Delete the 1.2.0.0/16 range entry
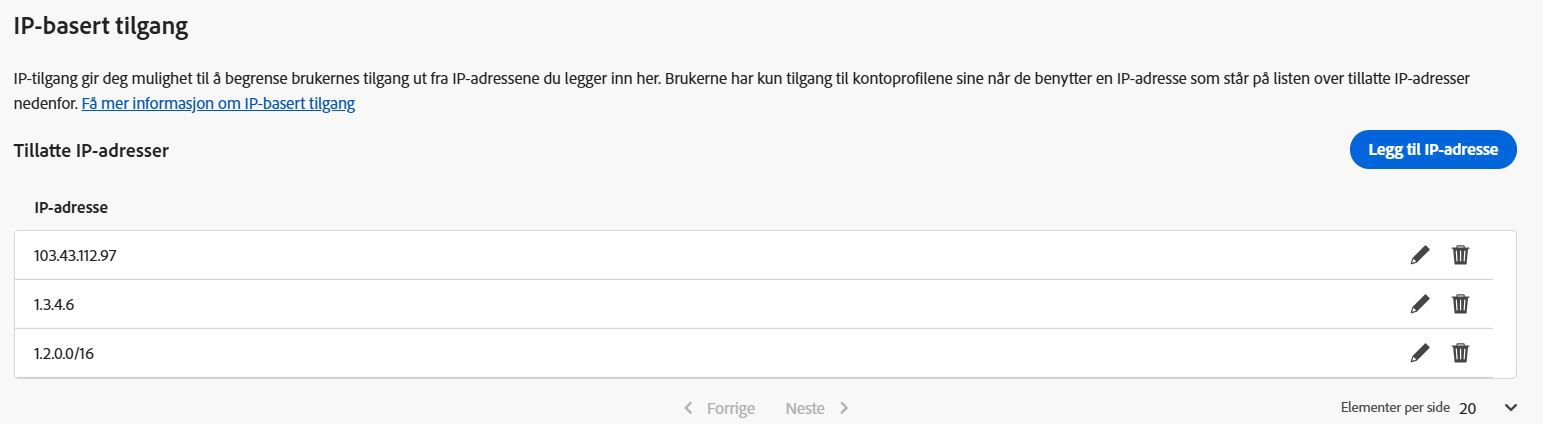Image resolution: width=1543 pixels, height=424 pixels. pyautogui.click(x=1460, y=353)
